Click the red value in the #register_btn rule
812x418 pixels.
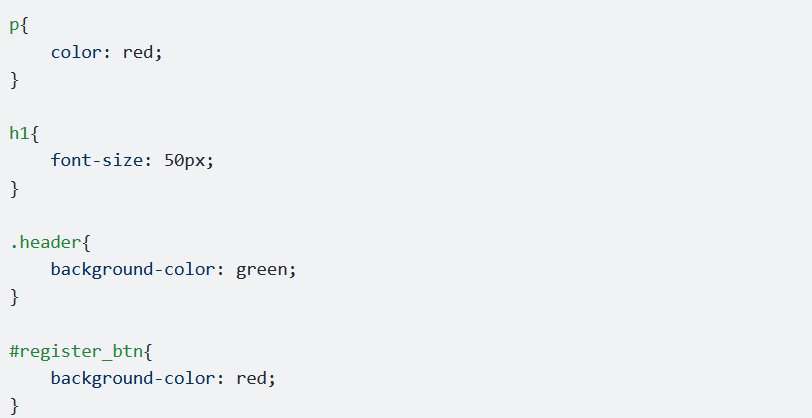pos(251,378)
